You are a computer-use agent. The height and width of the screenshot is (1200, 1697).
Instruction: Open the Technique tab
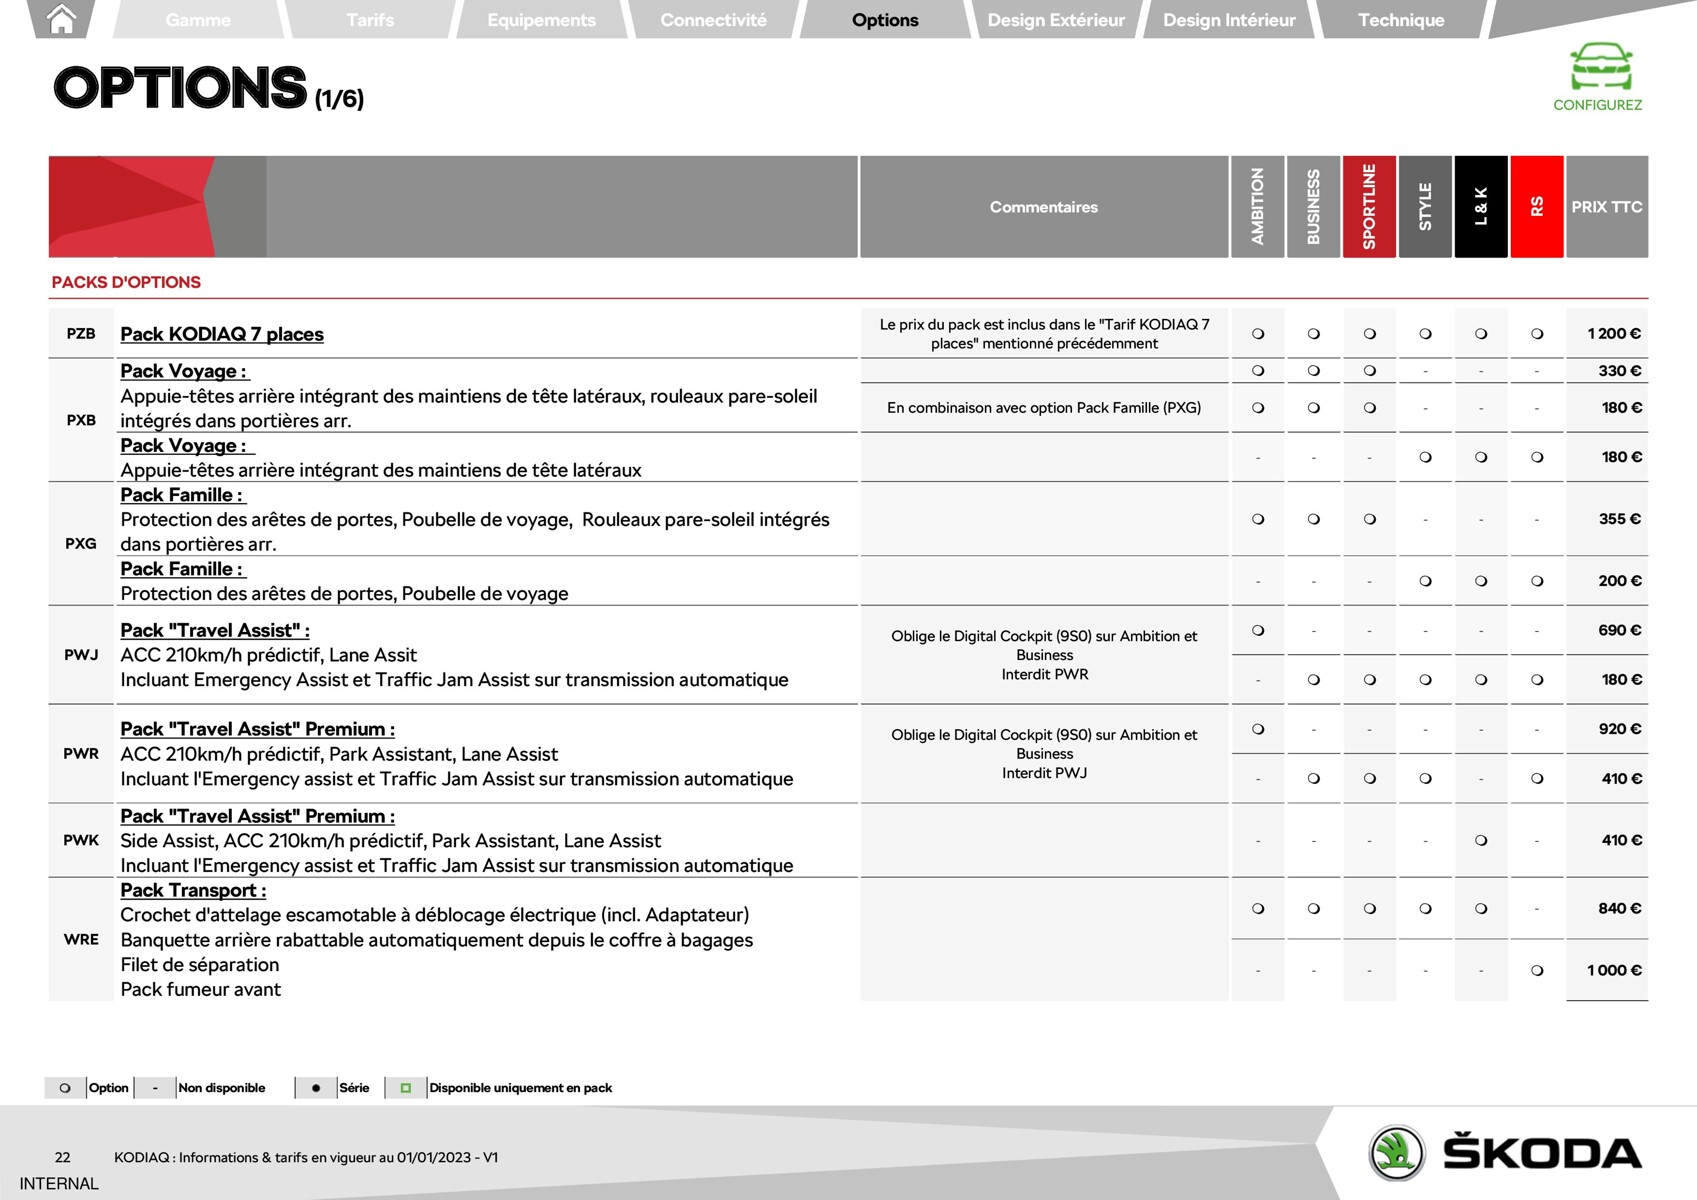tap(1401, 20)
